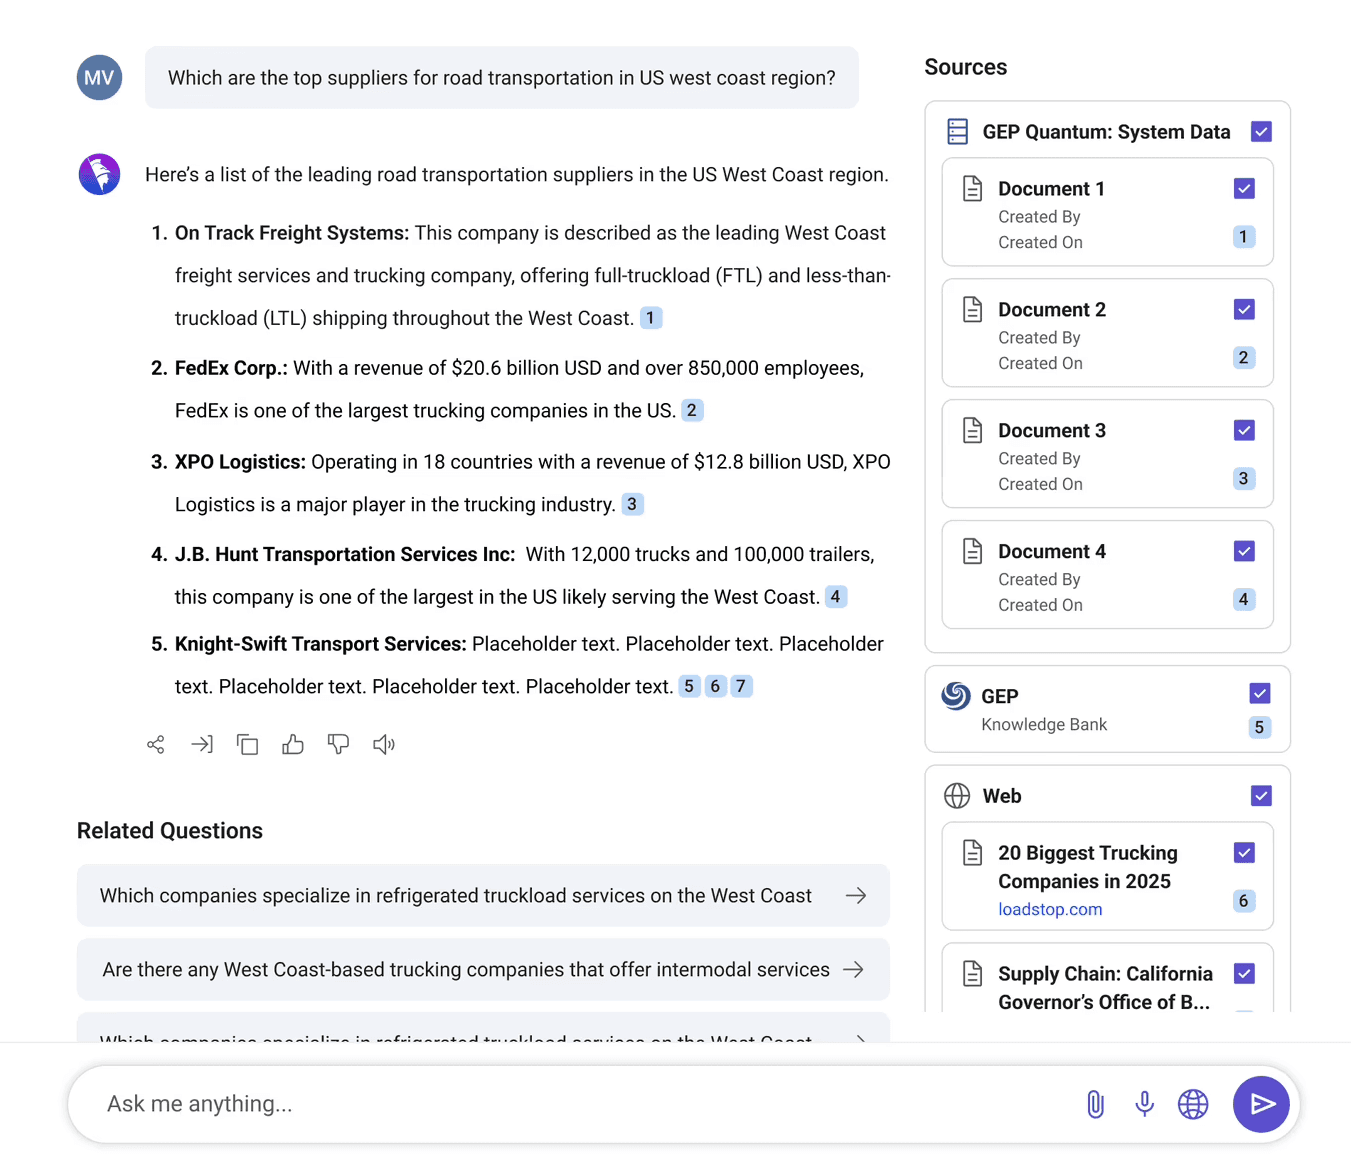Click the Related Questions heading

[x=170, y=831]
